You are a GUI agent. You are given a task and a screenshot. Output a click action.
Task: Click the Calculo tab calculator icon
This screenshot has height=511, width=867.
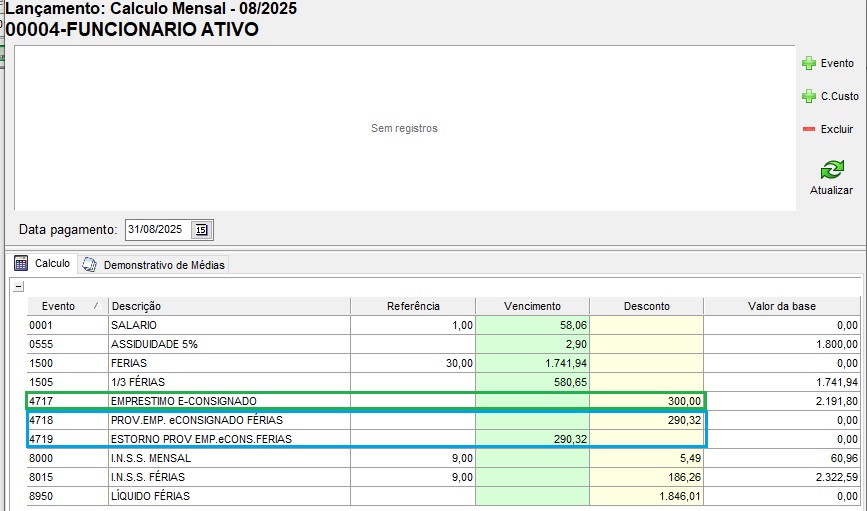tap(21, 264)
